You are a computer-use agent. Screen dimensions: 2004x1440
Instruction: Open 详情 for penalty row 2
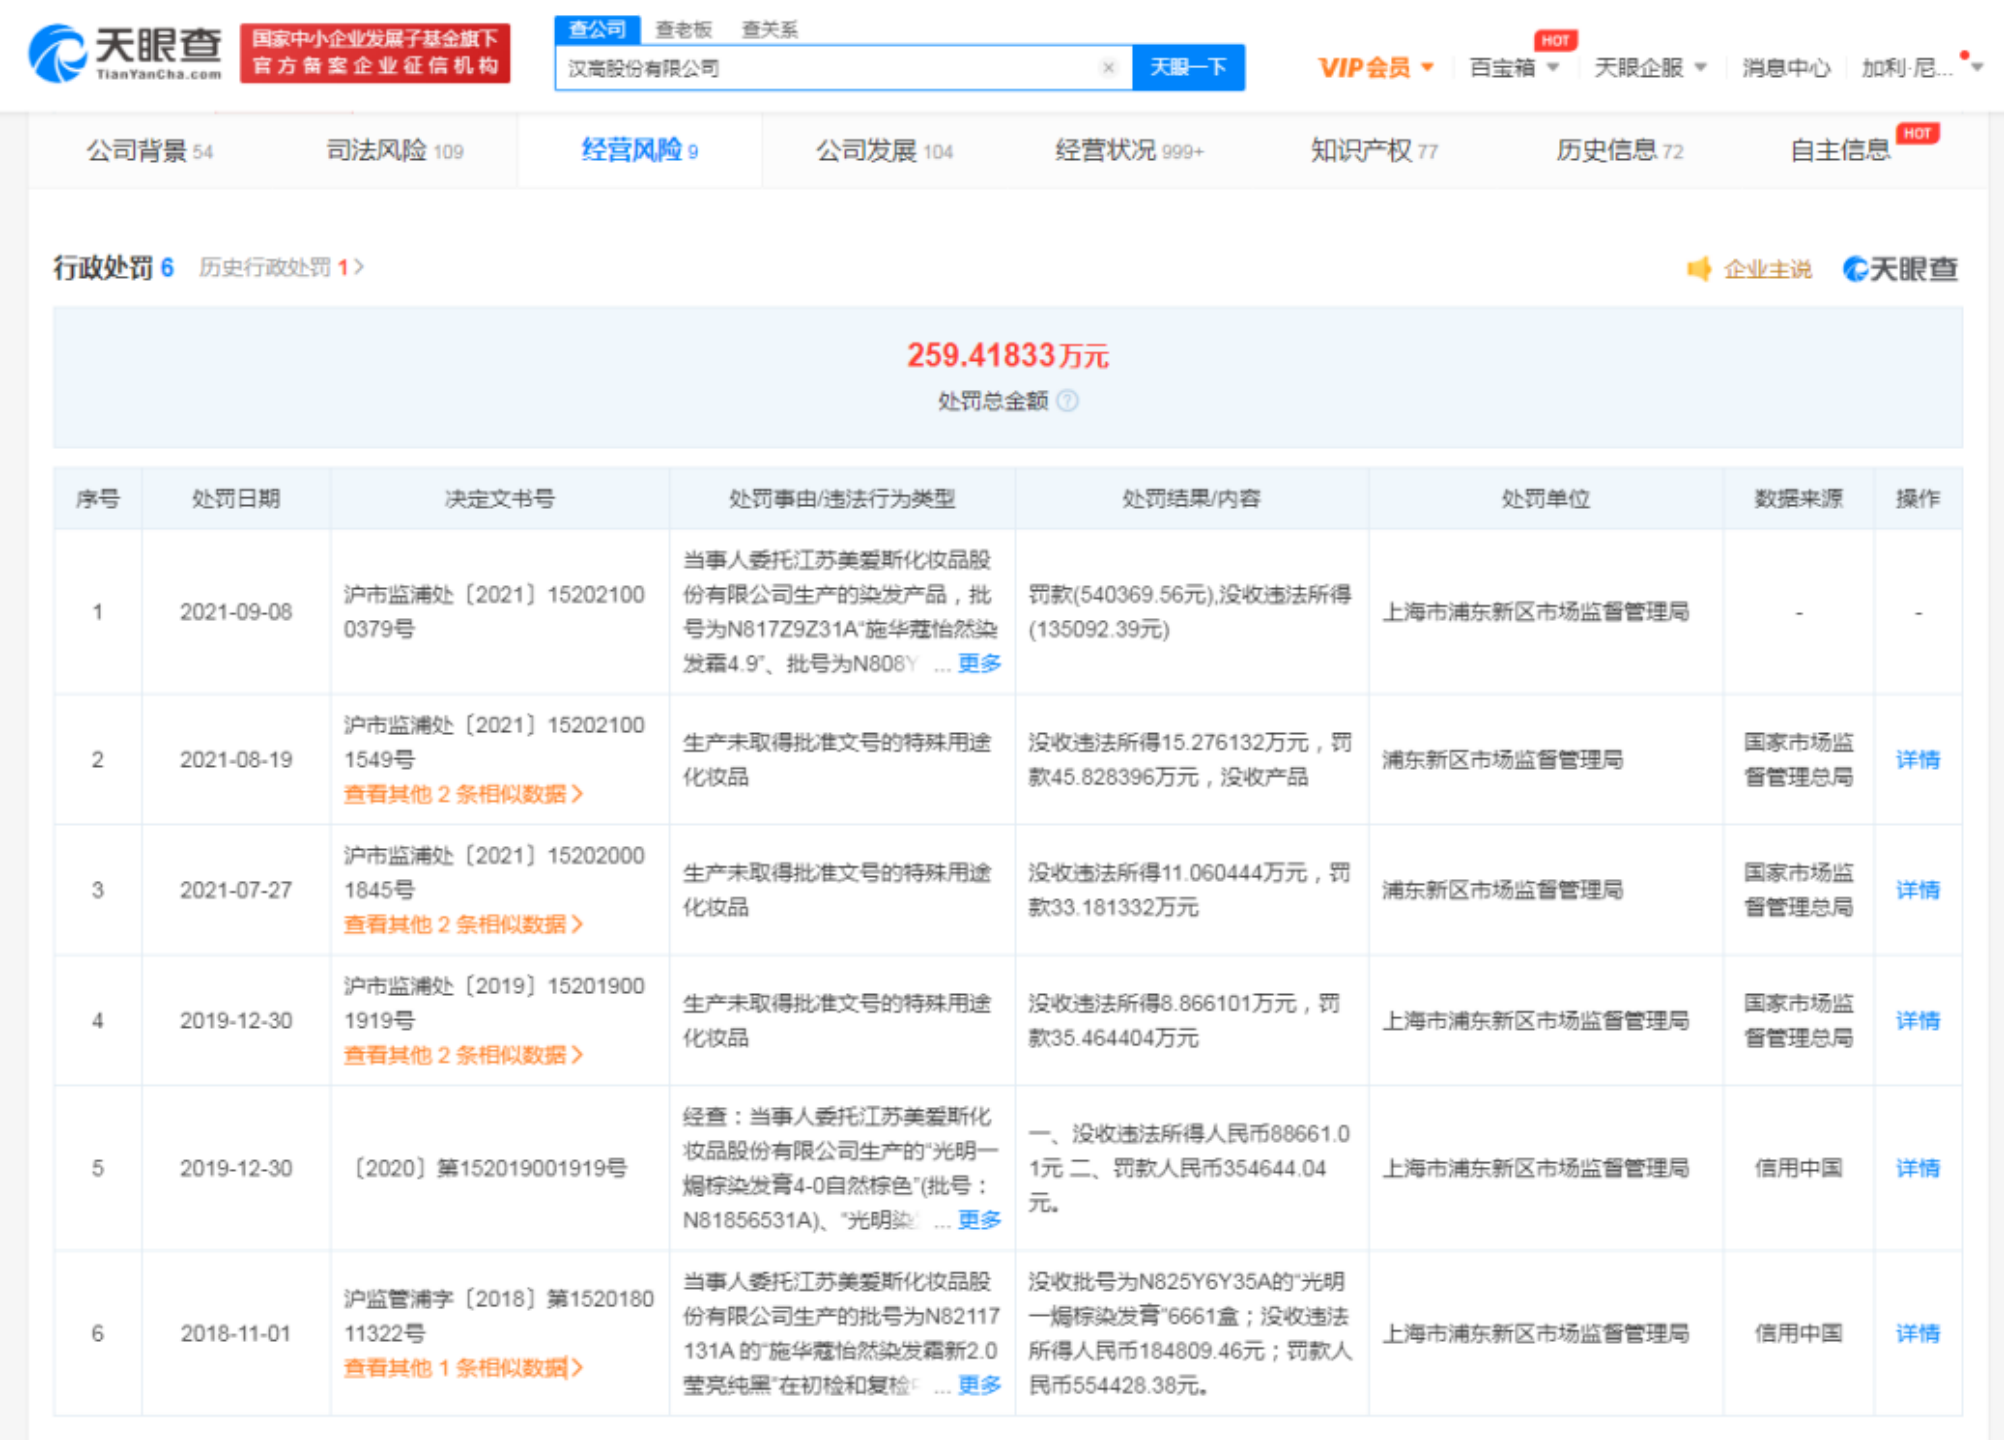click(x=1917, y=760)
